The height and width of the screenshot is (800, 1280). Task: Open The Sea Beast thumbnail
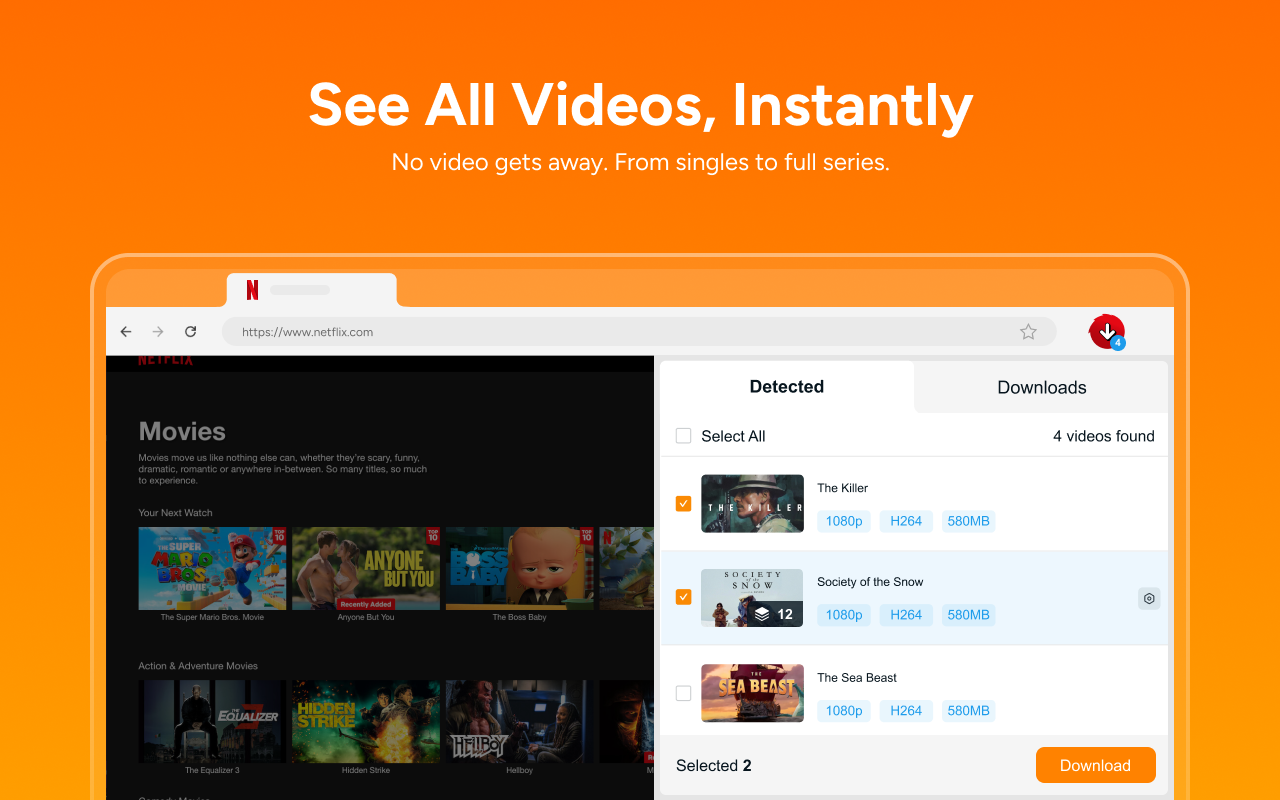pos(753,693)
